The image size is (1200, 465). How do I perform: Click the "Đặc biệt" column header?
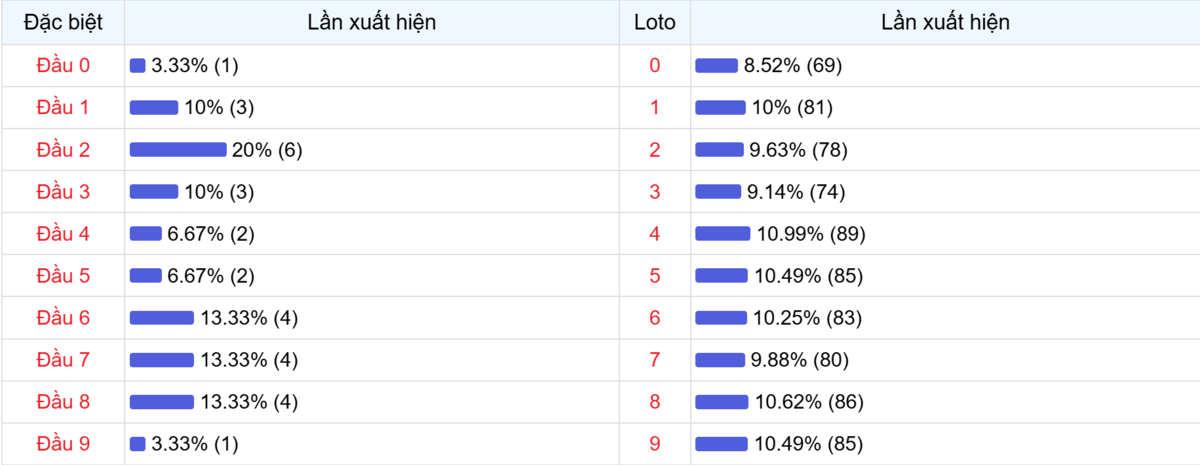coord(63,22)
